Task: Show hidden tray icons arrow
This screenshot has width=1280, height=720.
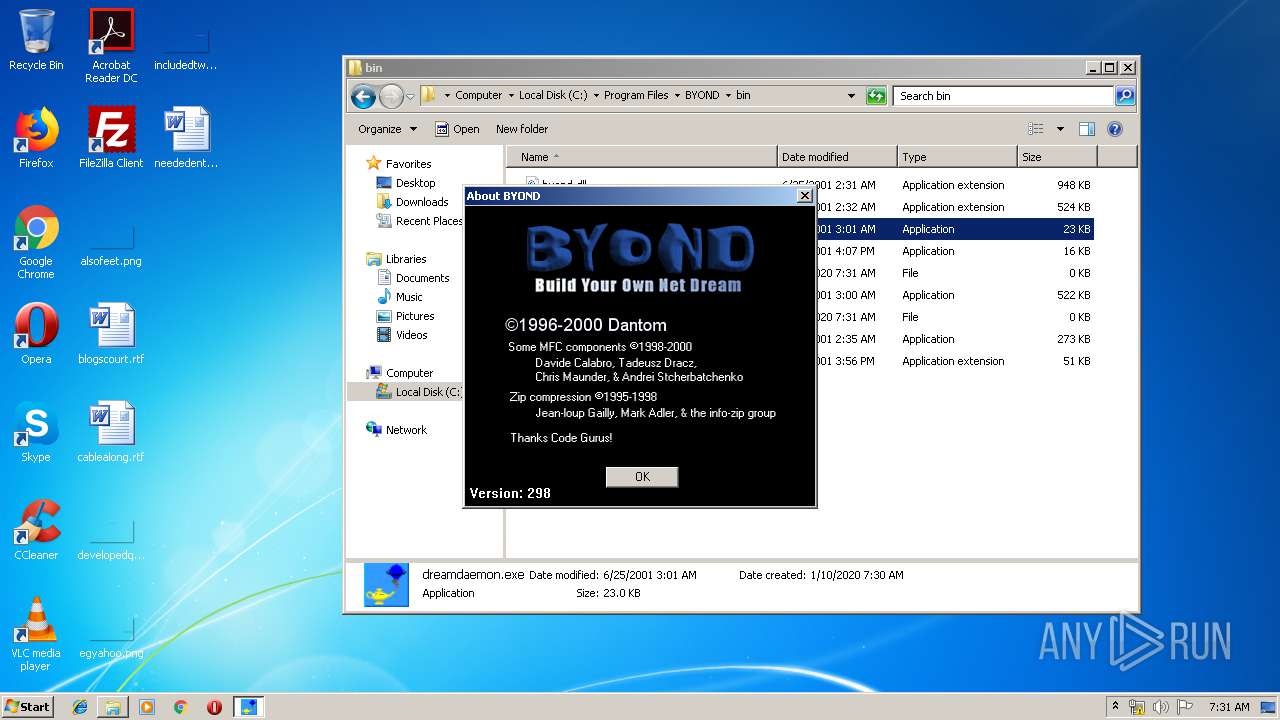Action: point(1116,706)
